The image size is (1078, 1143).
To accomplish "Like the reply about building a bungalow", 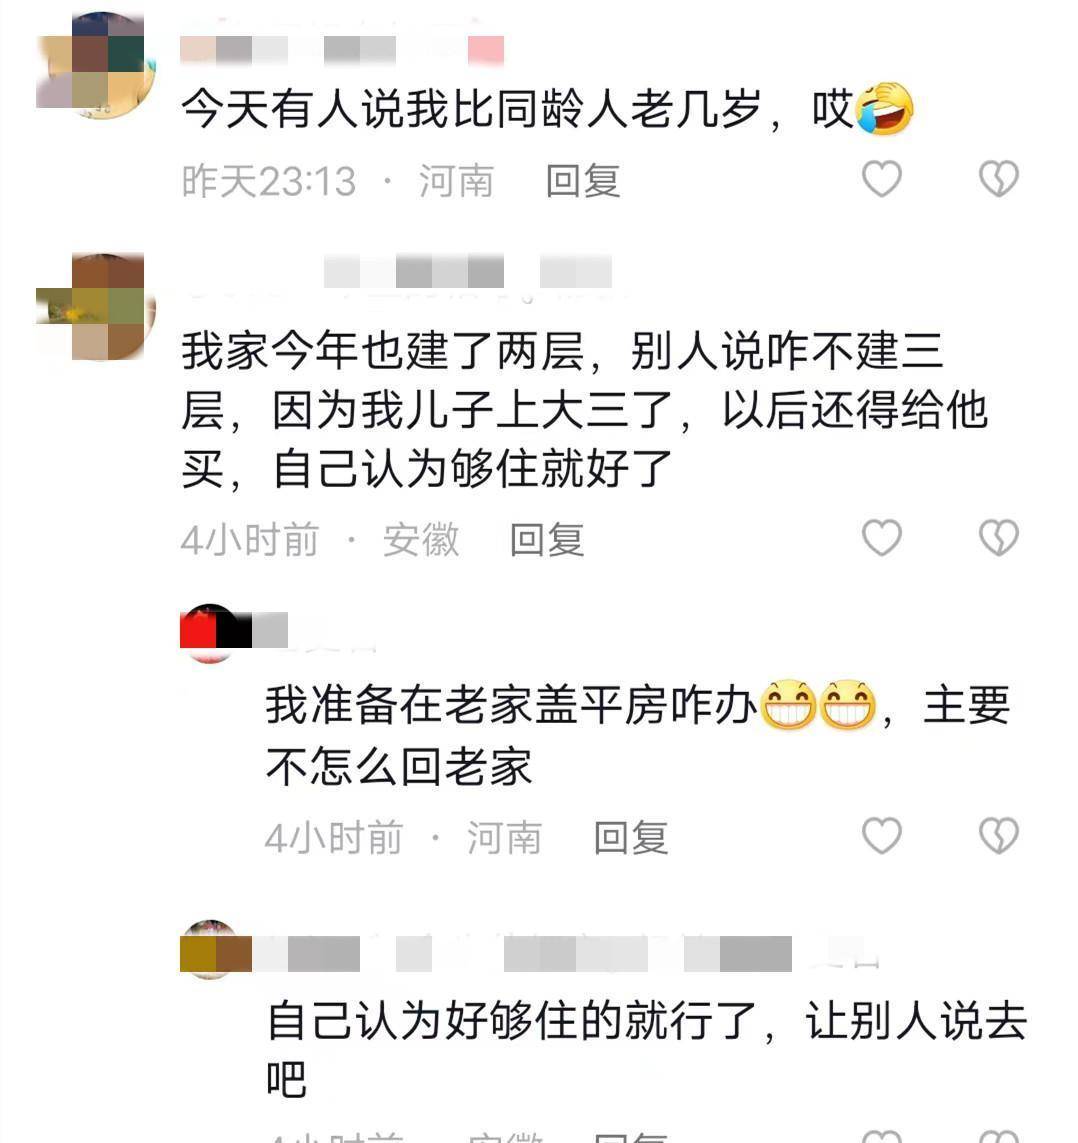I will pyautogui.click(x=882, y=835).
